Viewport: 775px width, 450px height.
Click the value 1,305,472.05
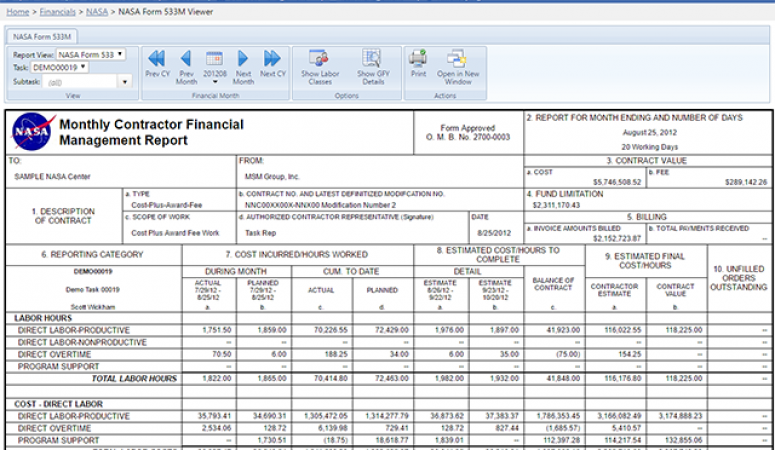click(326, 416)
